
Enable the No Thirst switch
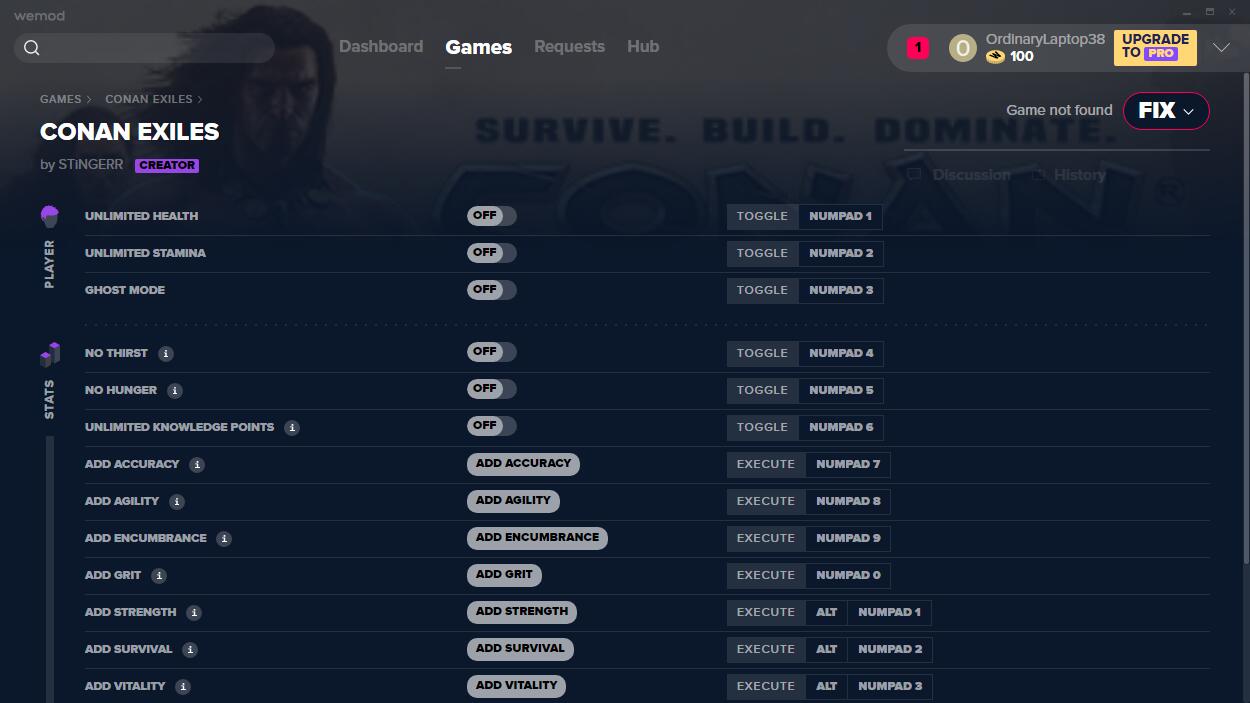(x=491, y=352)
